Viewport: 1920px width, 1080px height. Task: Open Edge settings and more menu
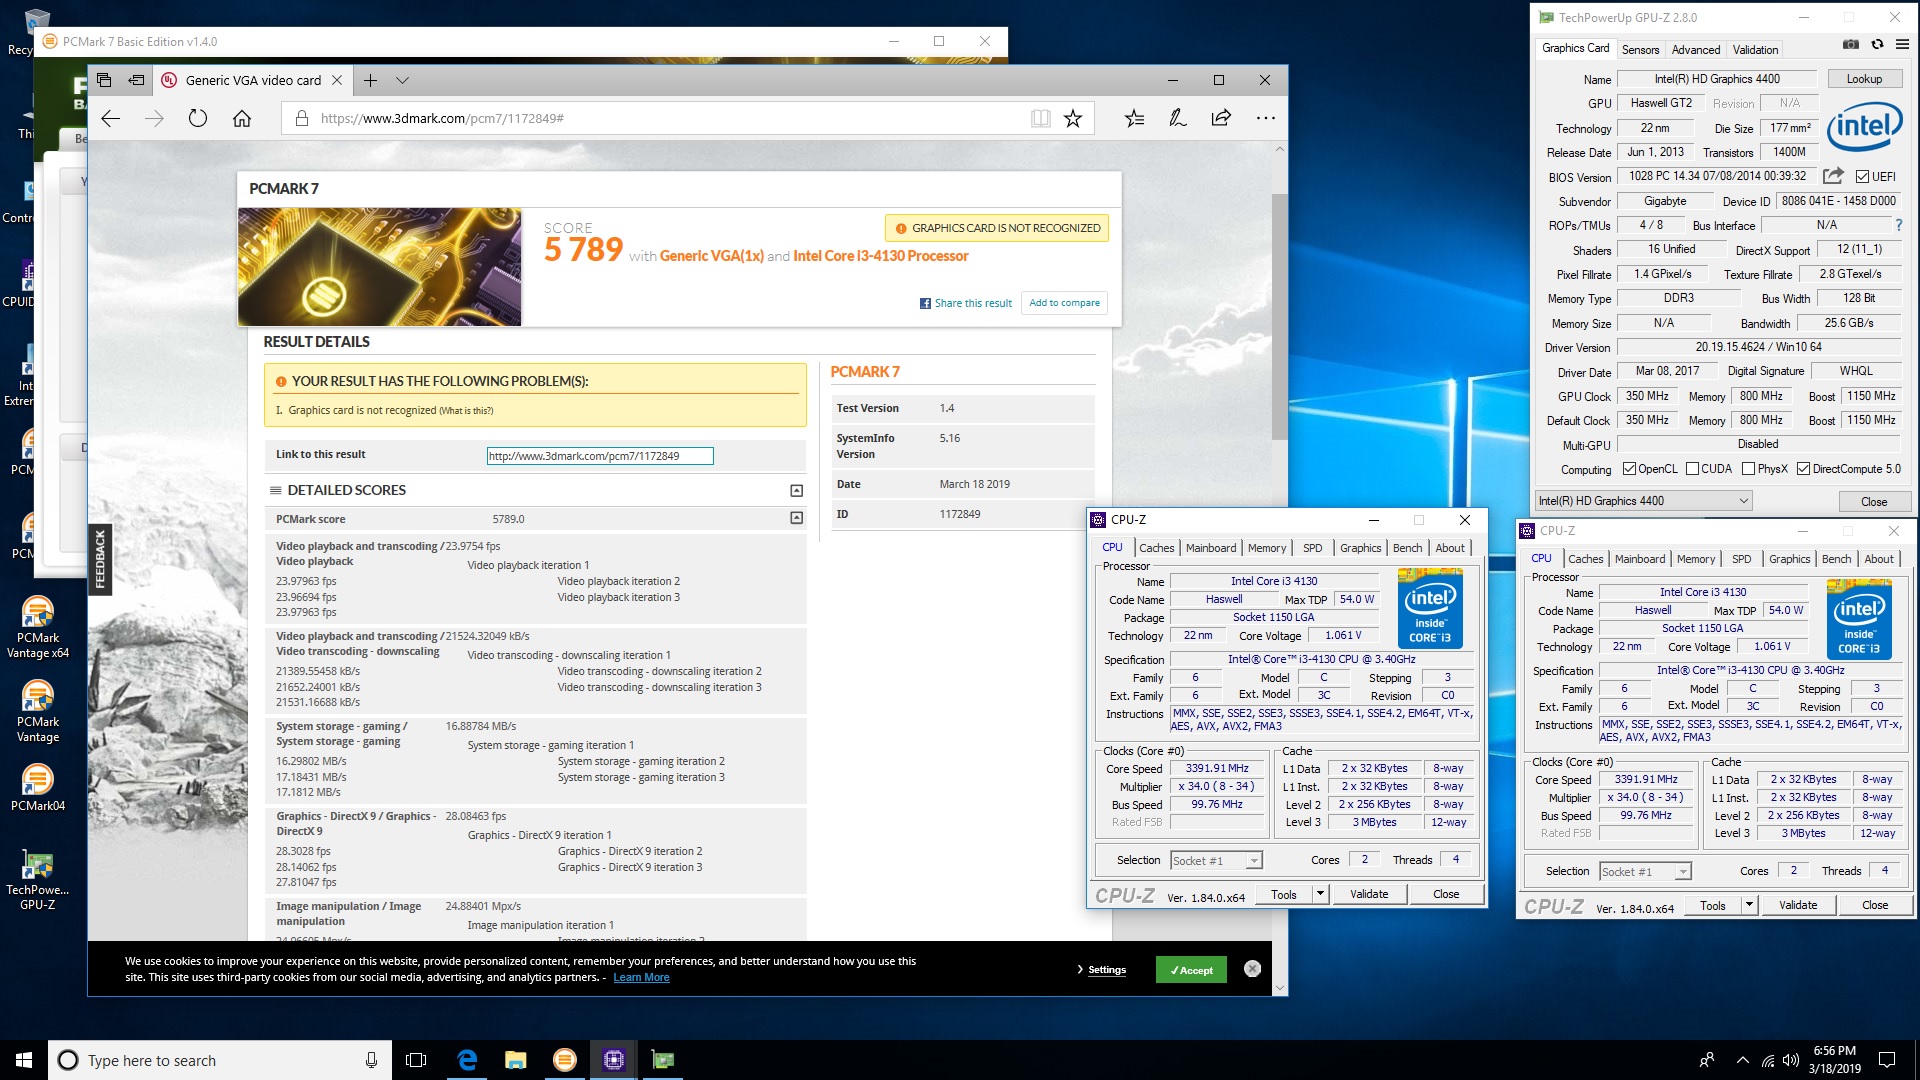(1266, 118)
